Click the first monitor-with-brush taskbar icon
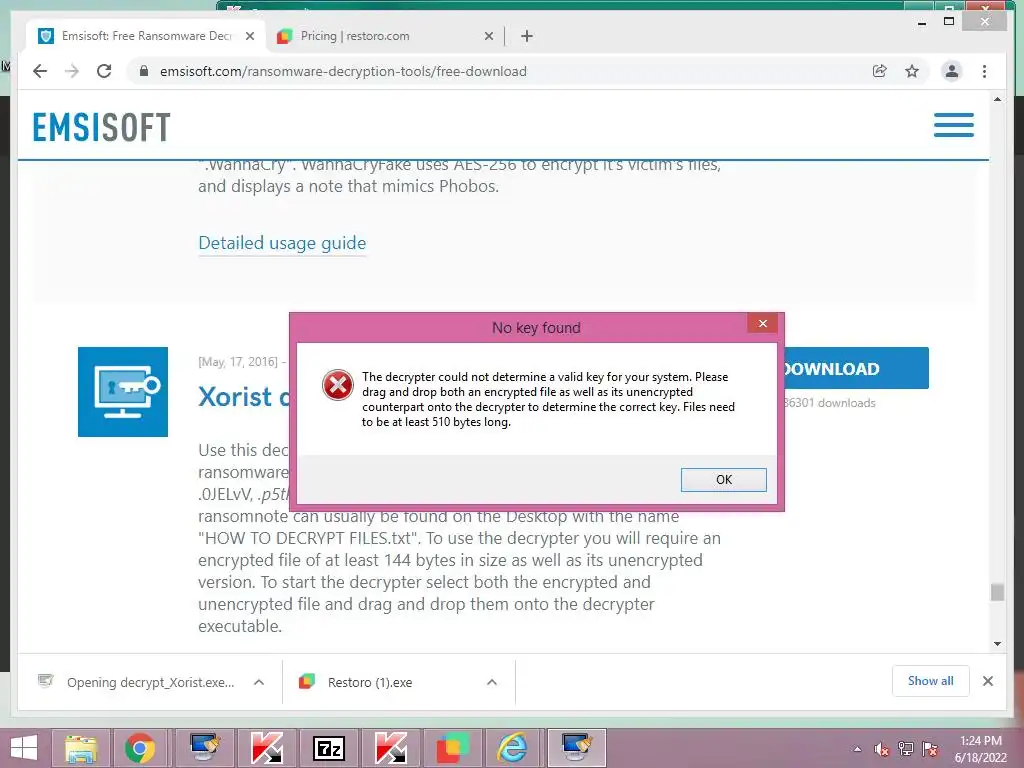1024x768 pixels. click(205, 748)
